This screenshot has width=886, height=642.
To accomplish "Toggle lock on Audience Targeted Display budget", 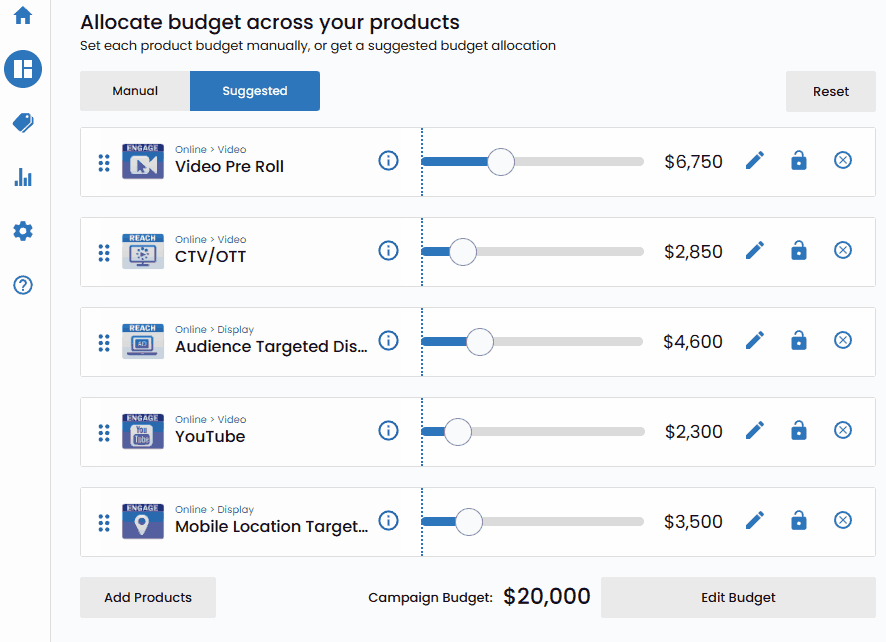I will [x=799, y=341].
